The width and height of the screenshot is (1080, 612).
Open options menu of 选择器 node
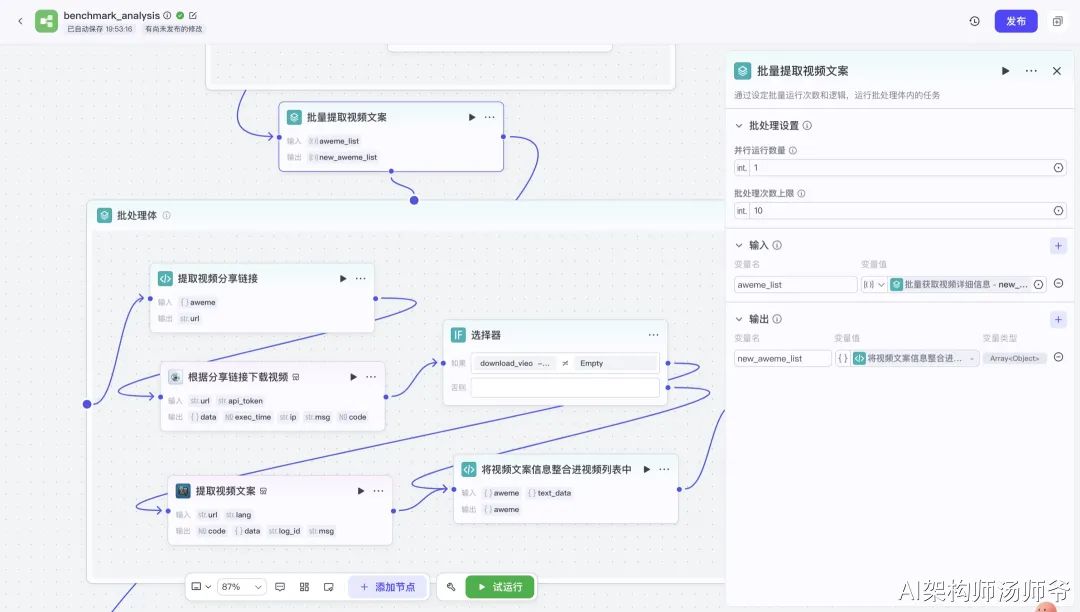click(654, 335)
